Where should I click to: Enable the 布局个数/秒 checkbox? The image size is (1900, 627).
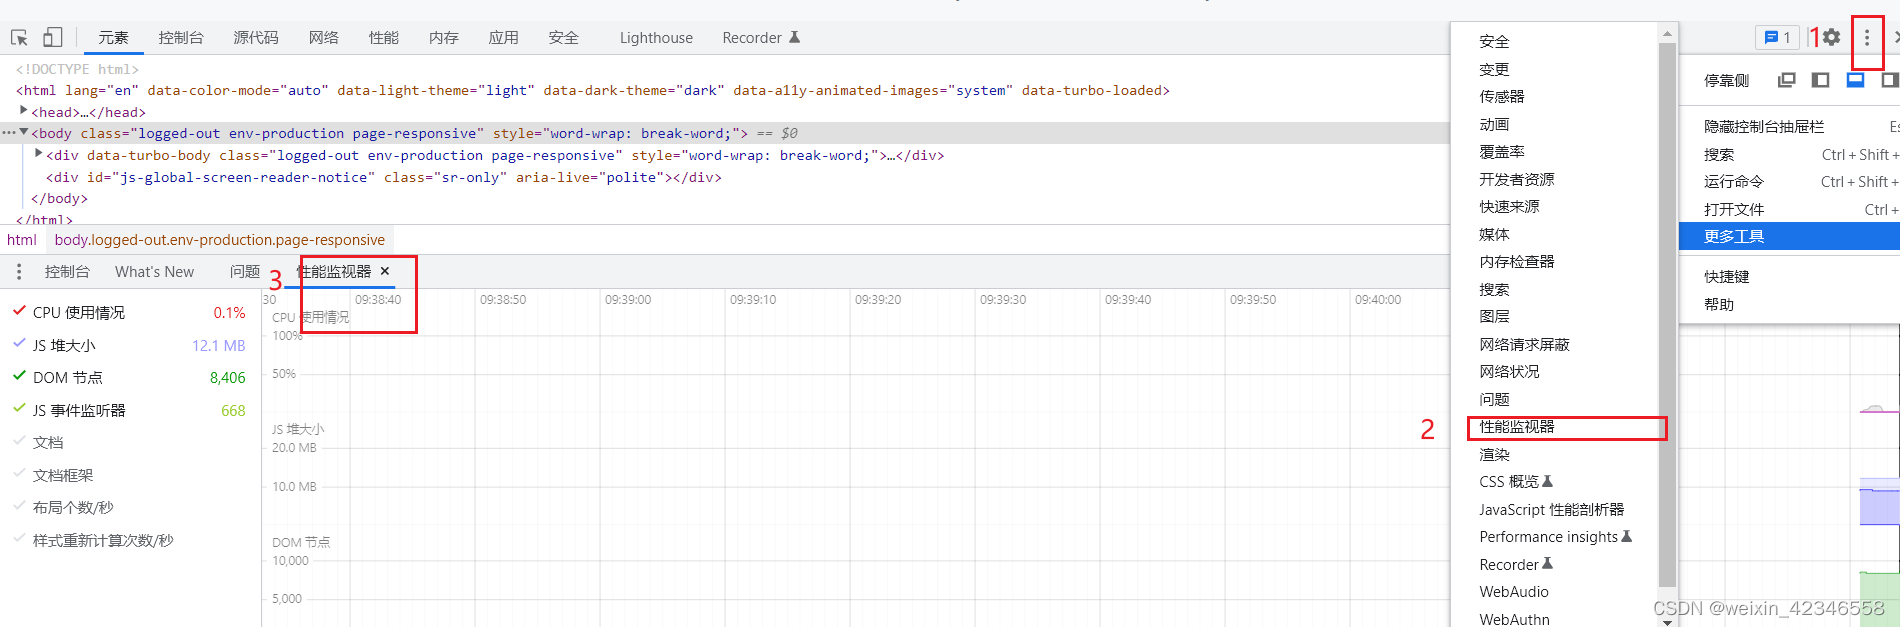(x=19, y=506)
